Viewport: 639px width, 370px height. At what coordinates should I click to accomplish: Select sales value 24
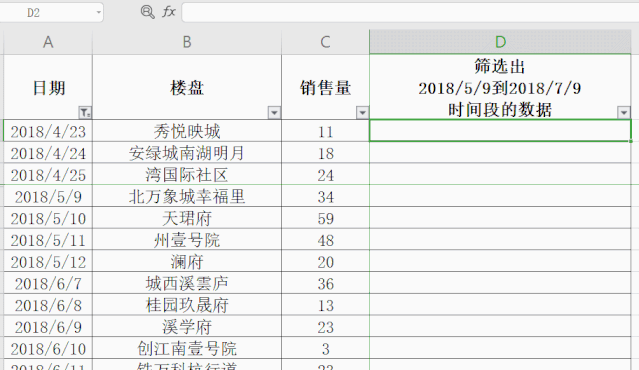pos(325,174)
